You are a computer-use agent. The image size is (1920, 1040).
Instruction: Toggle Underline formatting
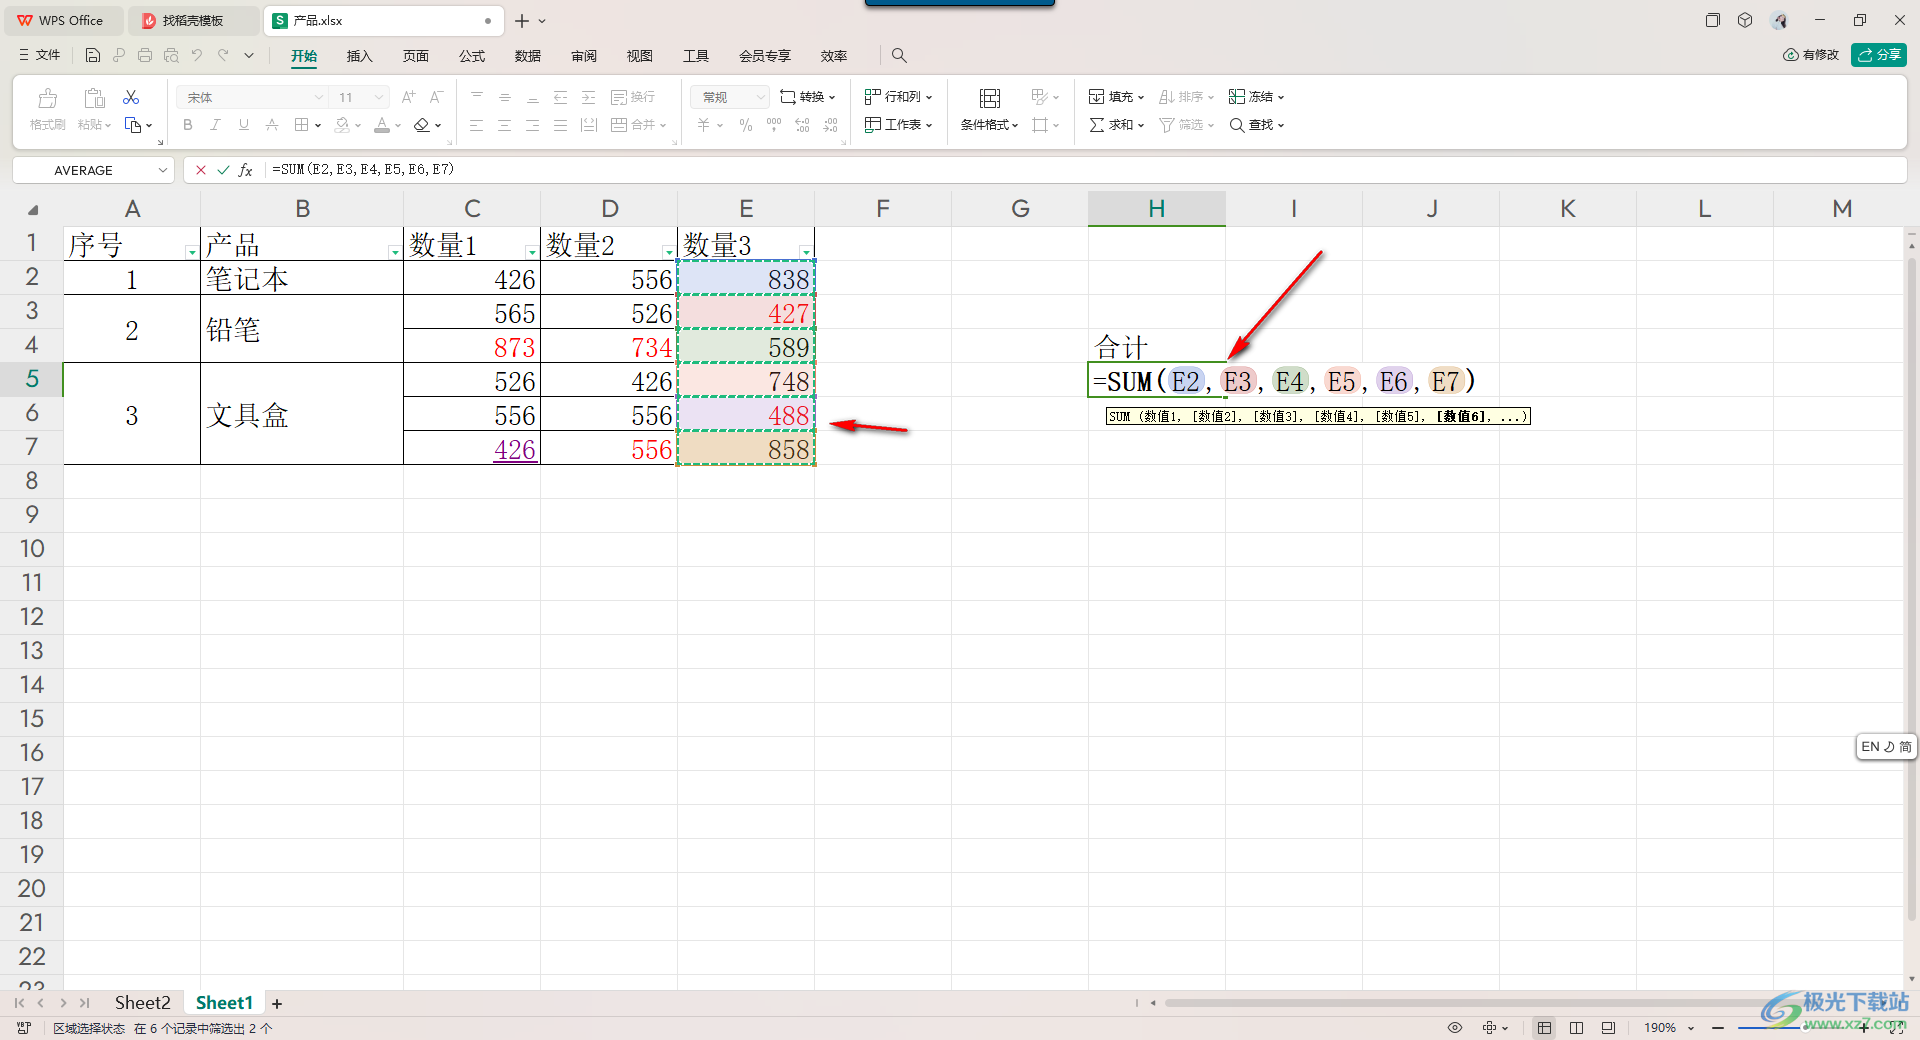tap(243, 125)
